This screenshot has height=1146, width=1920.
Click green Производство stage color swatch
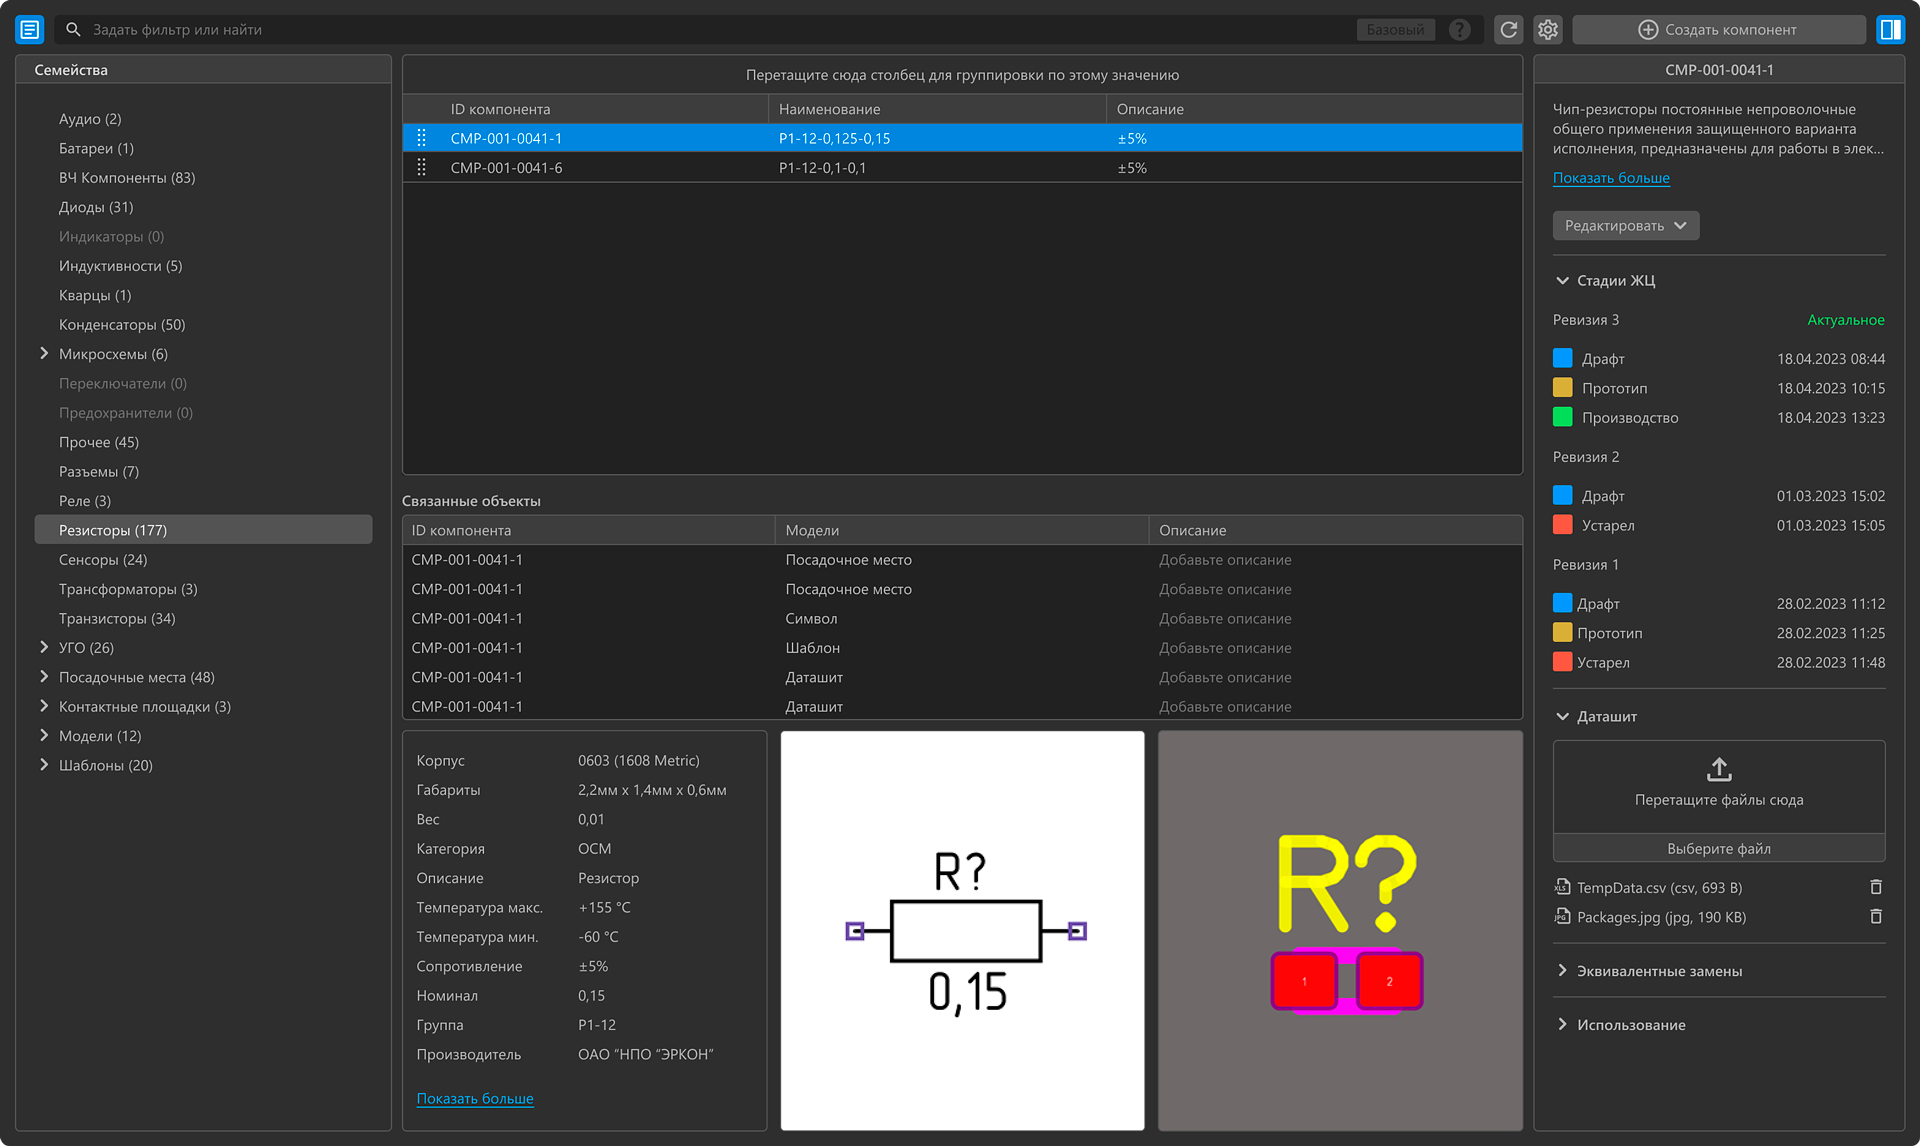(x=1562, y=417)
